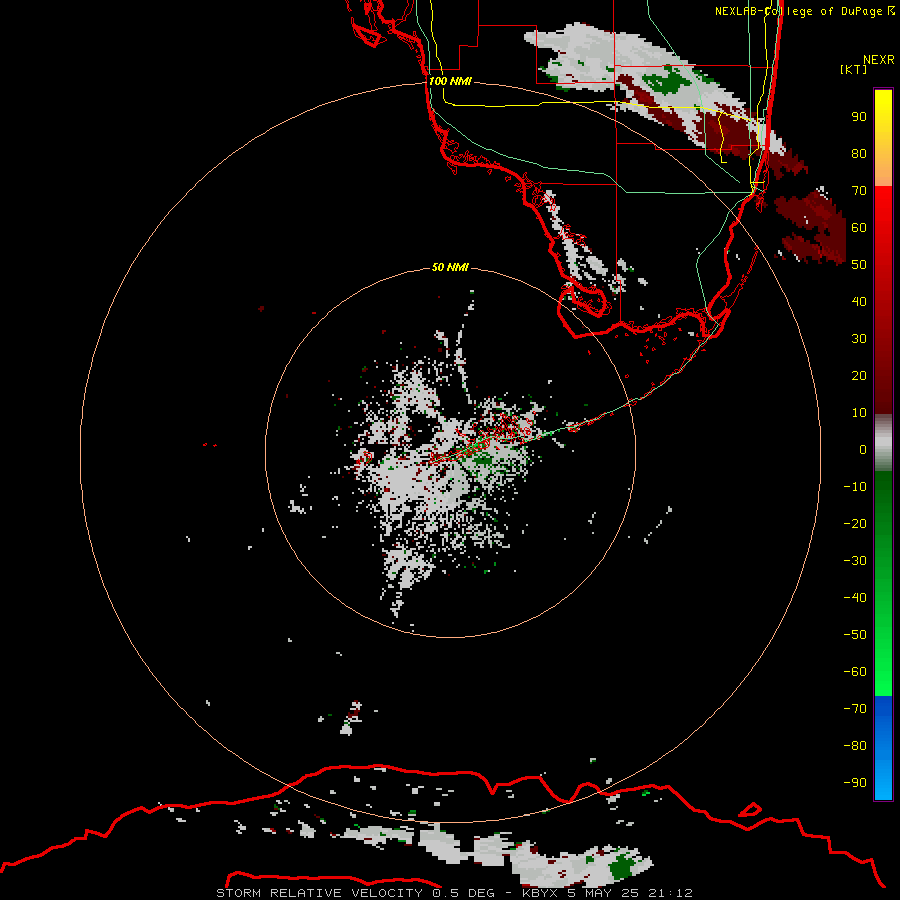Viewport: 900px width, 900px height.
Task: Click the -50 value on the velocity scale
Action: 855,635
